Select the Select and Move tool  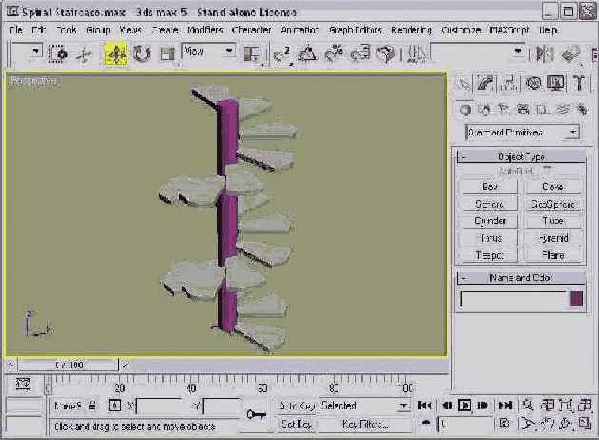[116, 55]
